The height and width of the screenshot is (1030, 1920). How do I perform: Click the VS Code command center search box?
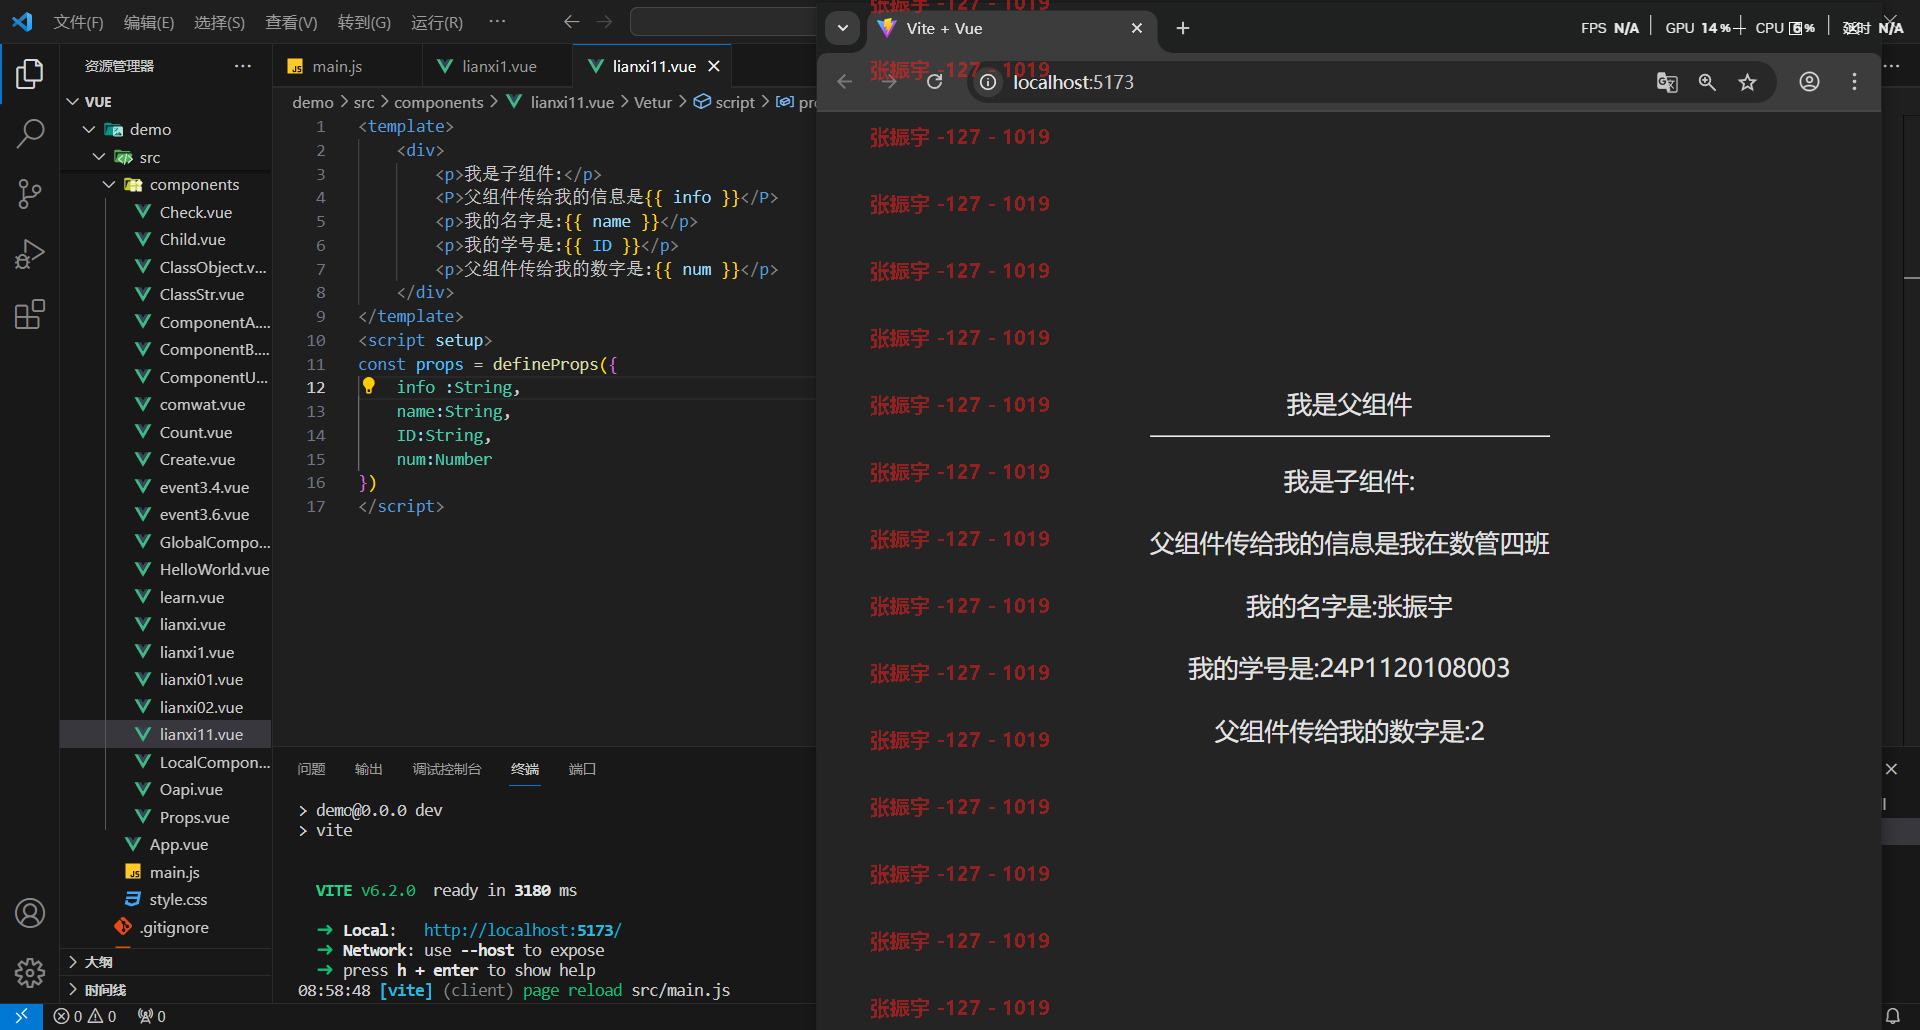pyautogui.click(x=725, y=22)
